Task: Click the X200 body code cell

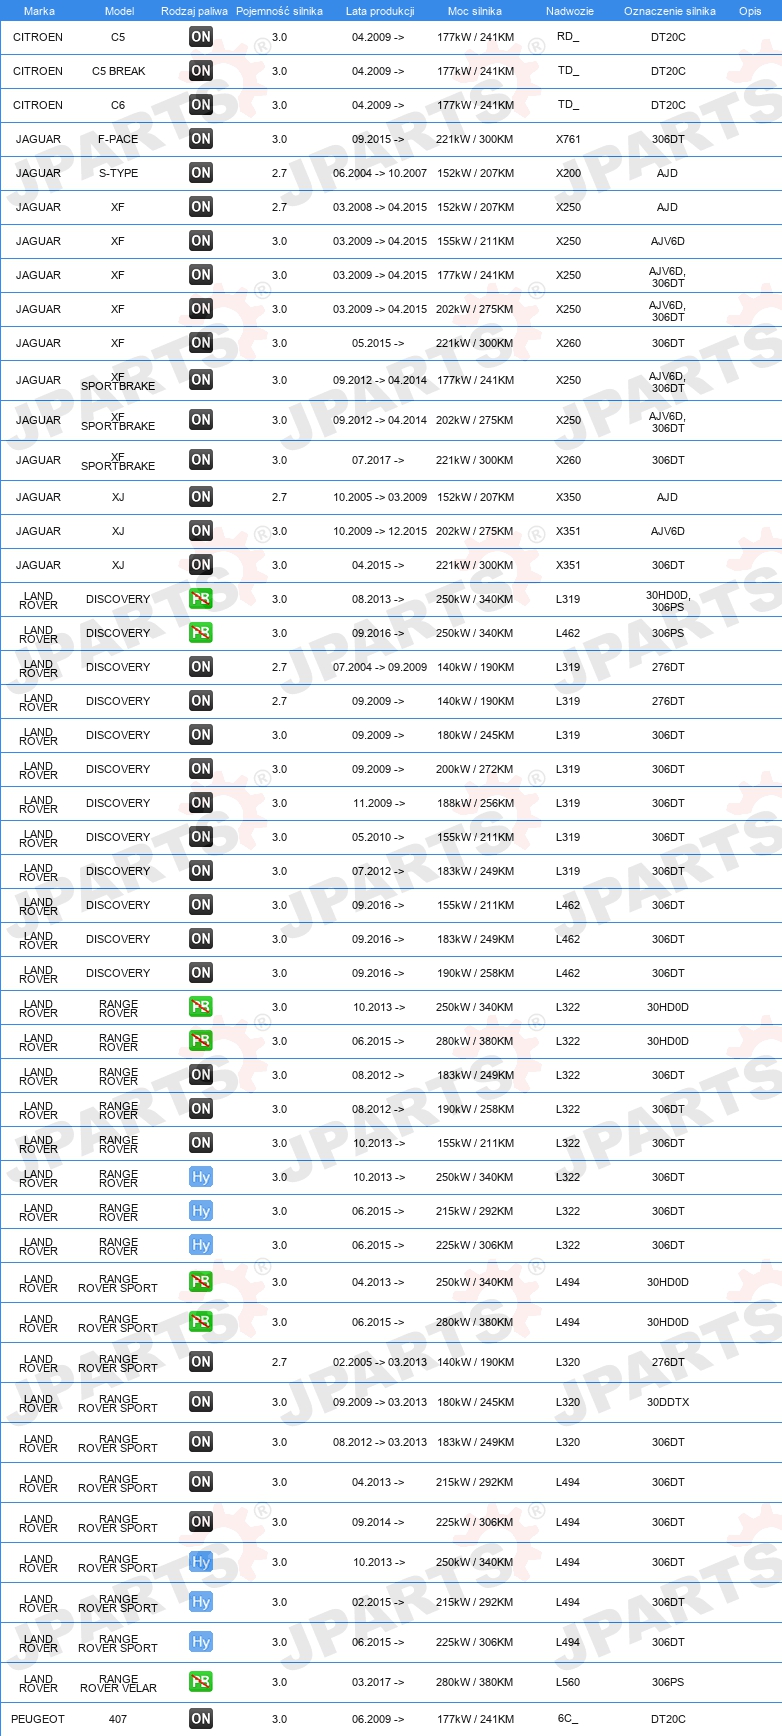Action: coord(568,173)
